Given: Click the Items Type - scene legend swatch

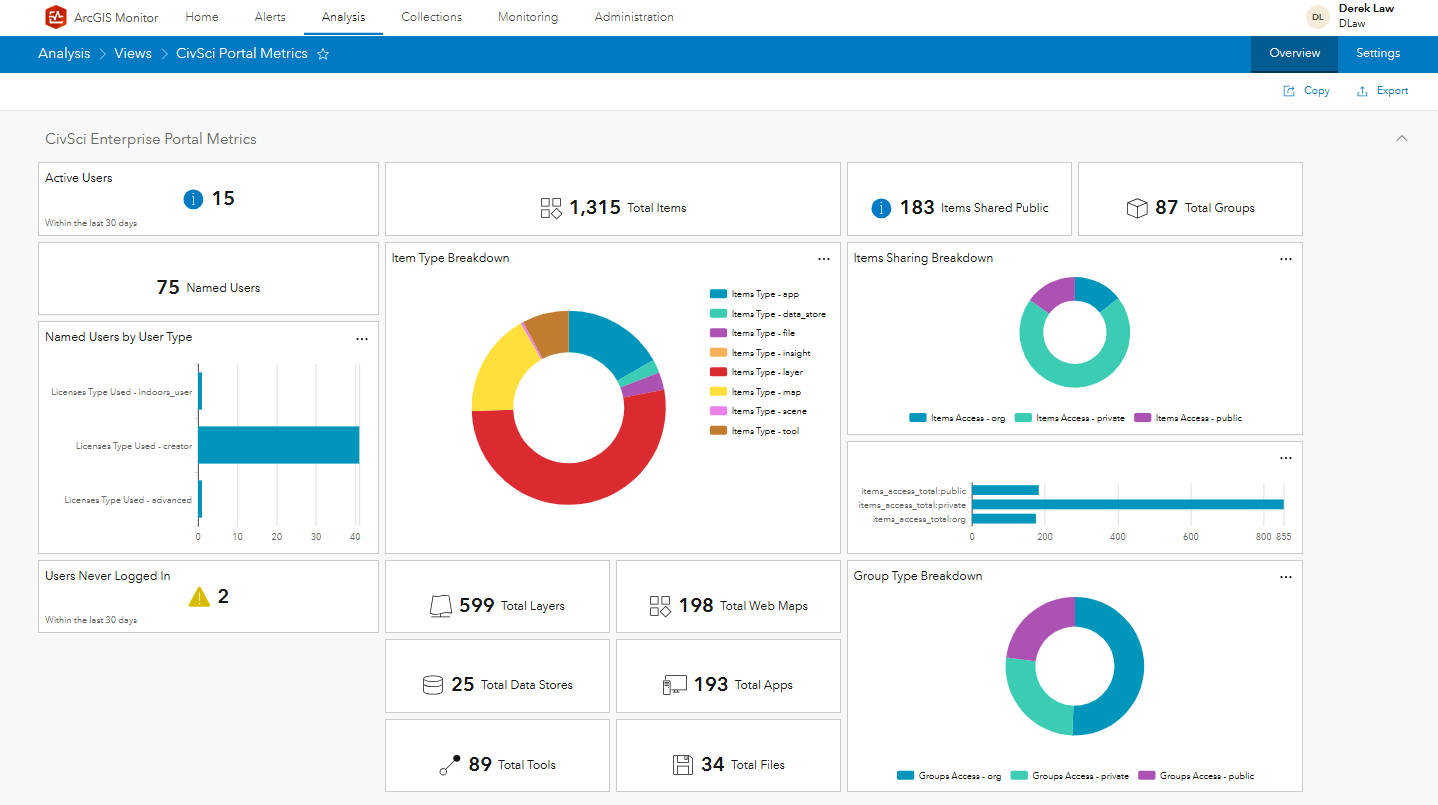Looking at the screenshot, I should (718, 411).
